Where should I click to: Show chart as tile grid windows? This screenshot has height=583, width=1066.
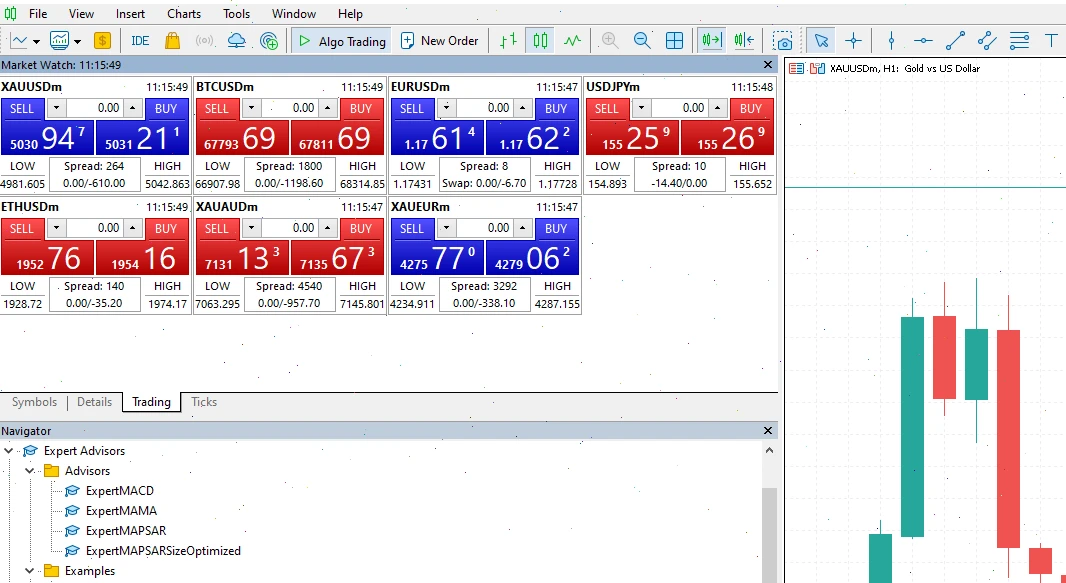click(674, 41)
